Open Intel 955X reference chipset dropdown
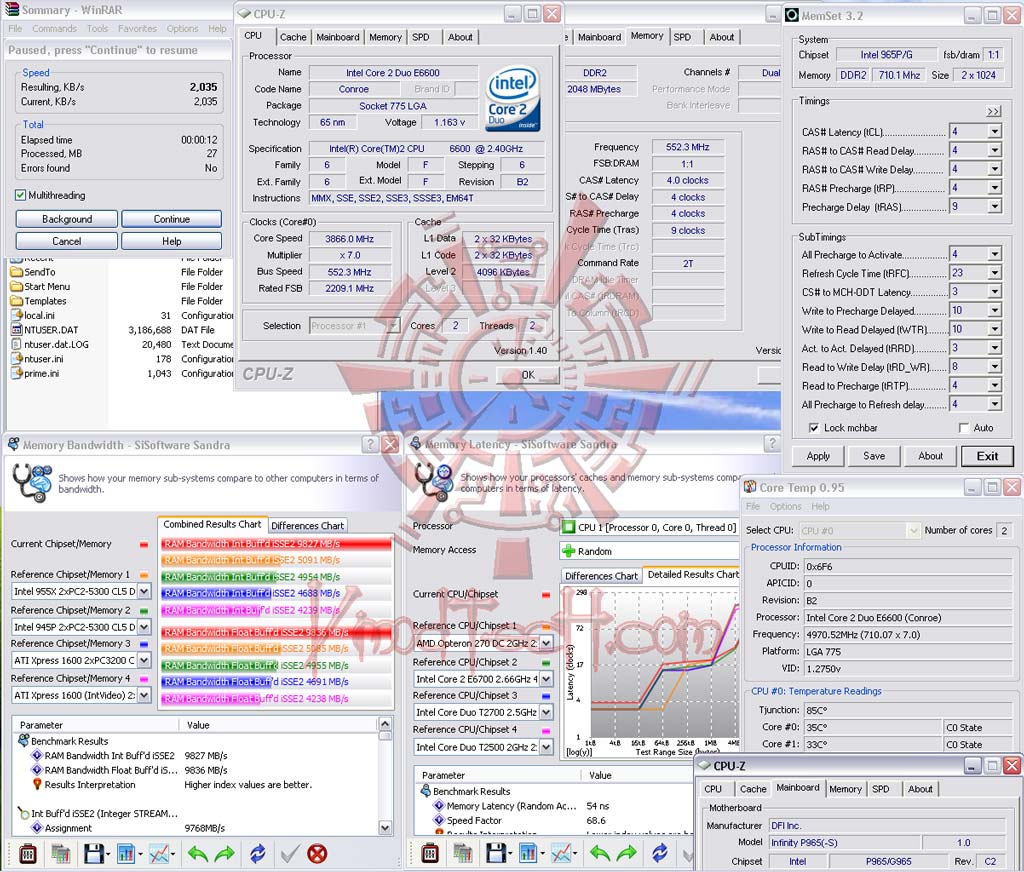 (144, 591)
